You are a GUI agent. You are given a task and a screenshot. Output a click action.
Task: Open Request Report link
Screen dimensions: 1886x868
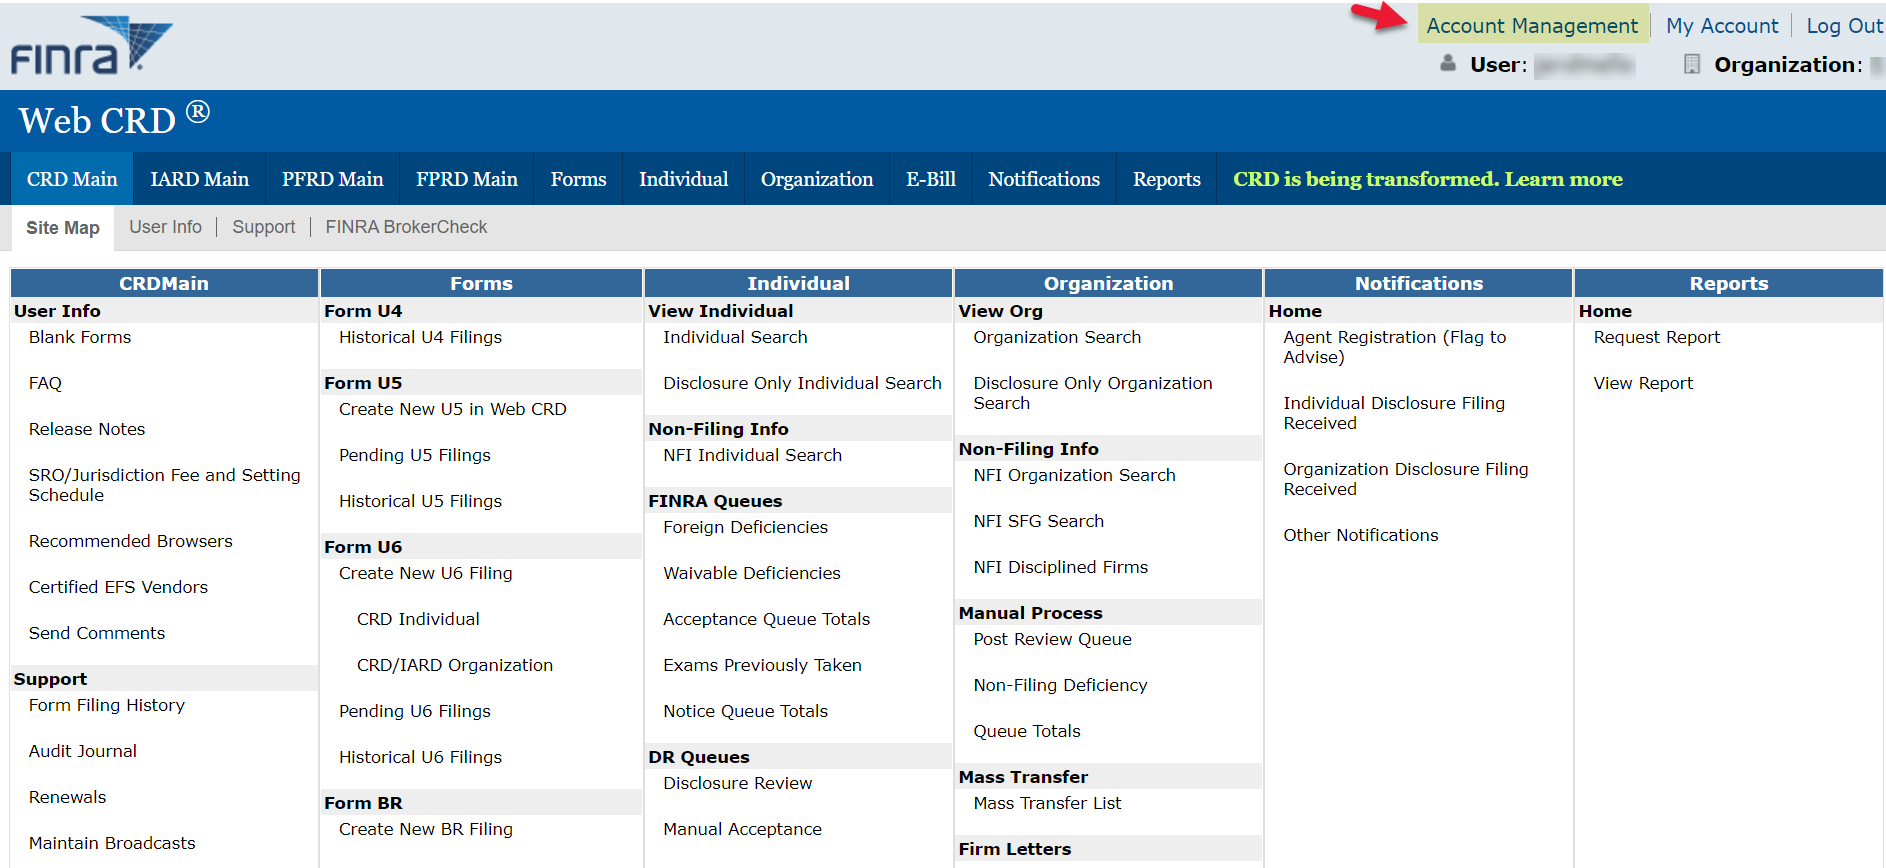tap(1656, 337)
